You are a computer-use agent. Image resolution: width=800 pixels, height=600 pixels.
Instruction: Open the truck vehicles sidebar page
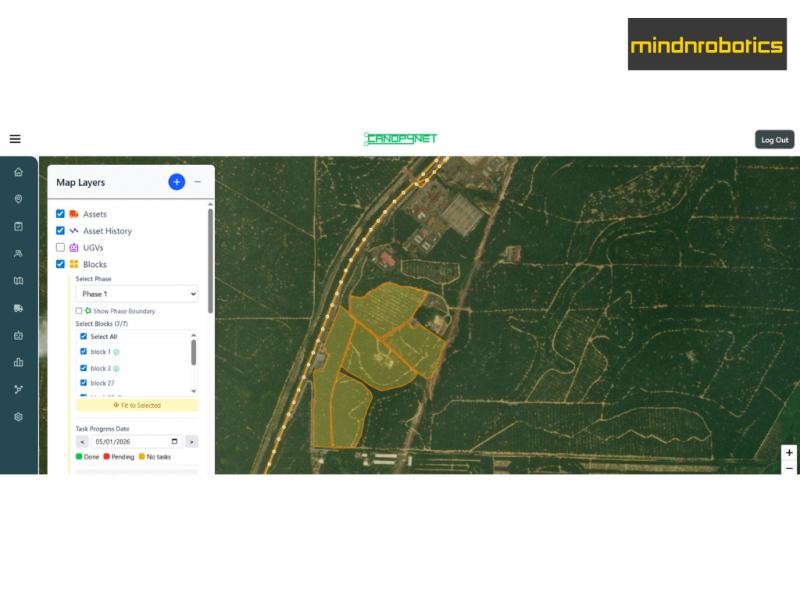(18, 308)
